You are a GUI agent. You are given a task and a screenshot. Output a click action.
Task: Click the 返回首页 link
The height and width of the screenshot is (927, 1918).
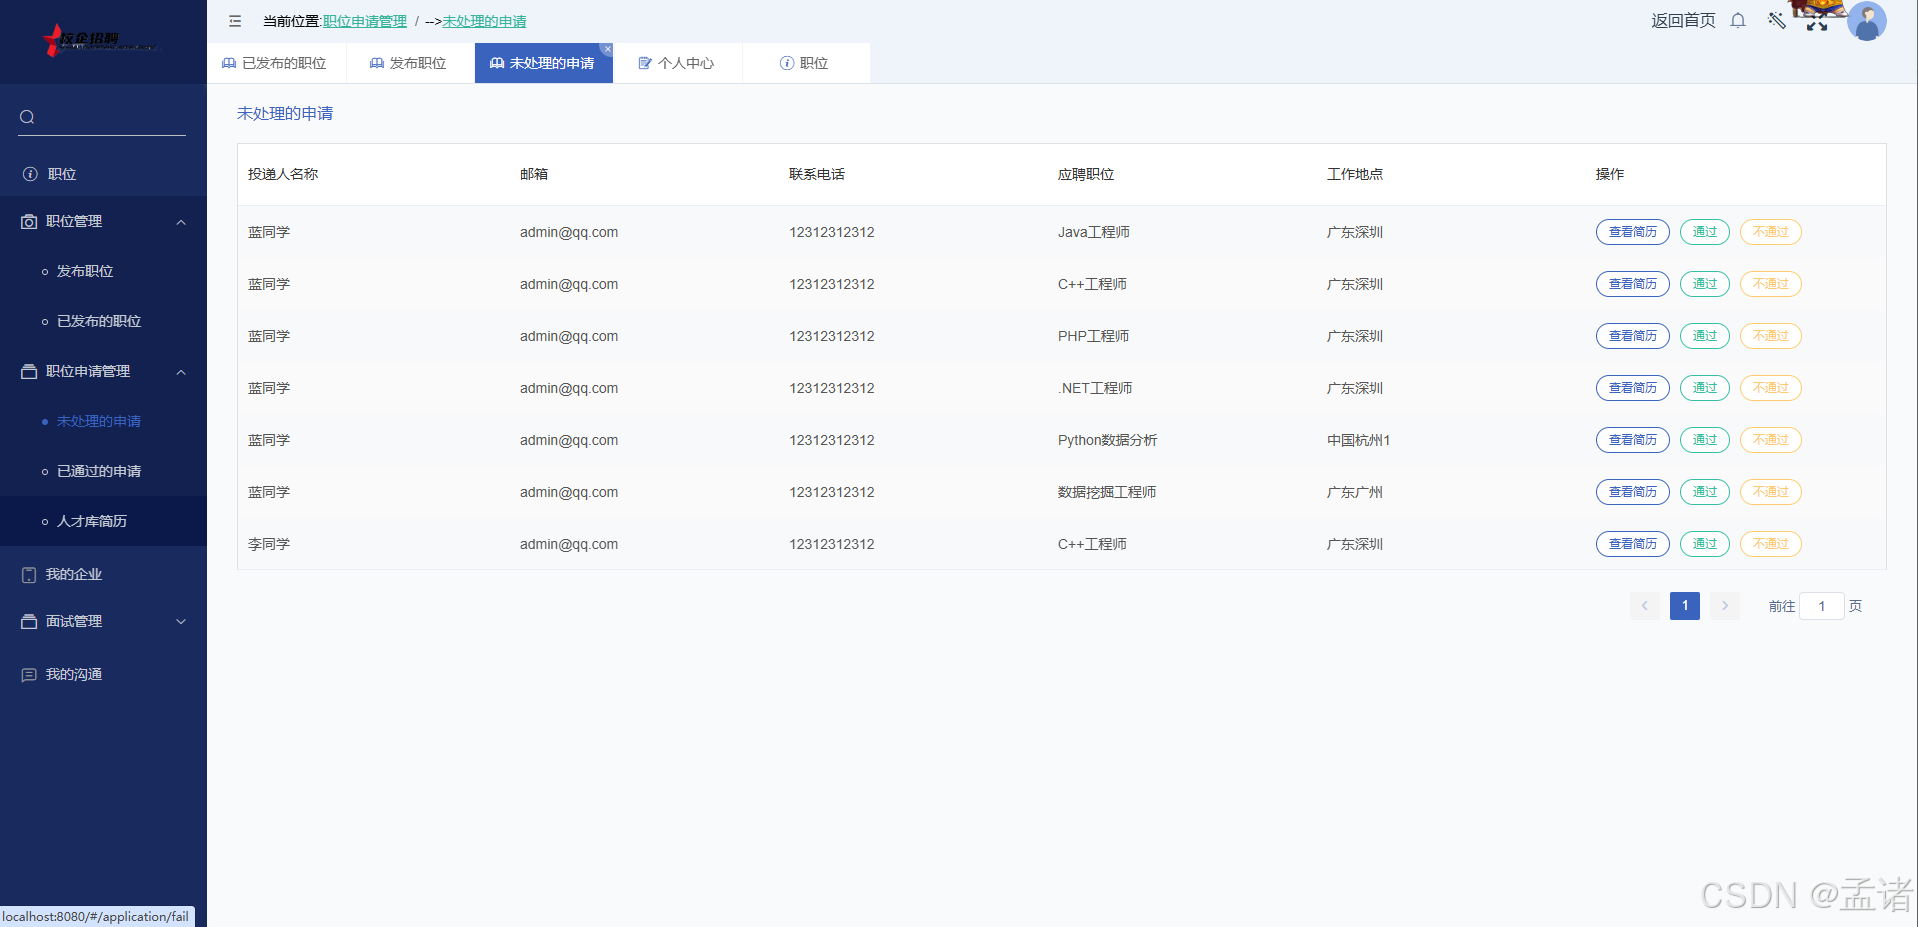pyautogui.click(x=1683, y=21)
